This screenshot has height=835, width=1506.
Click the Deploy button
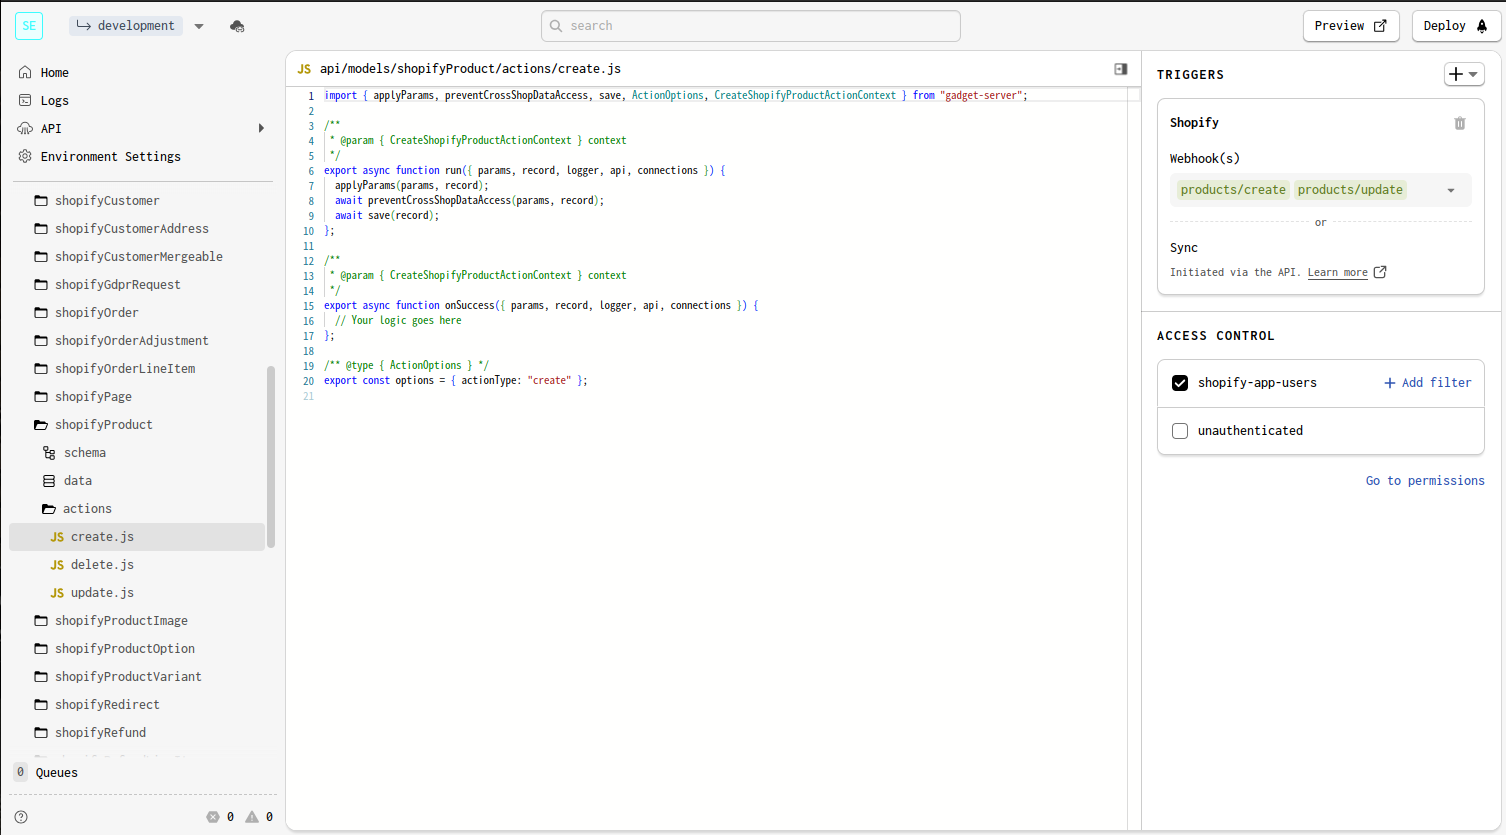[x=1456, y=26]
